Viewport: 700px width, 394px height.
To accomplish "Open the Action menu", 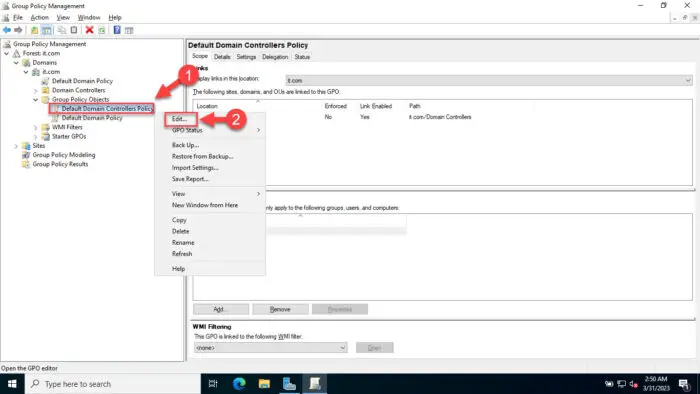I will [39, 17].
